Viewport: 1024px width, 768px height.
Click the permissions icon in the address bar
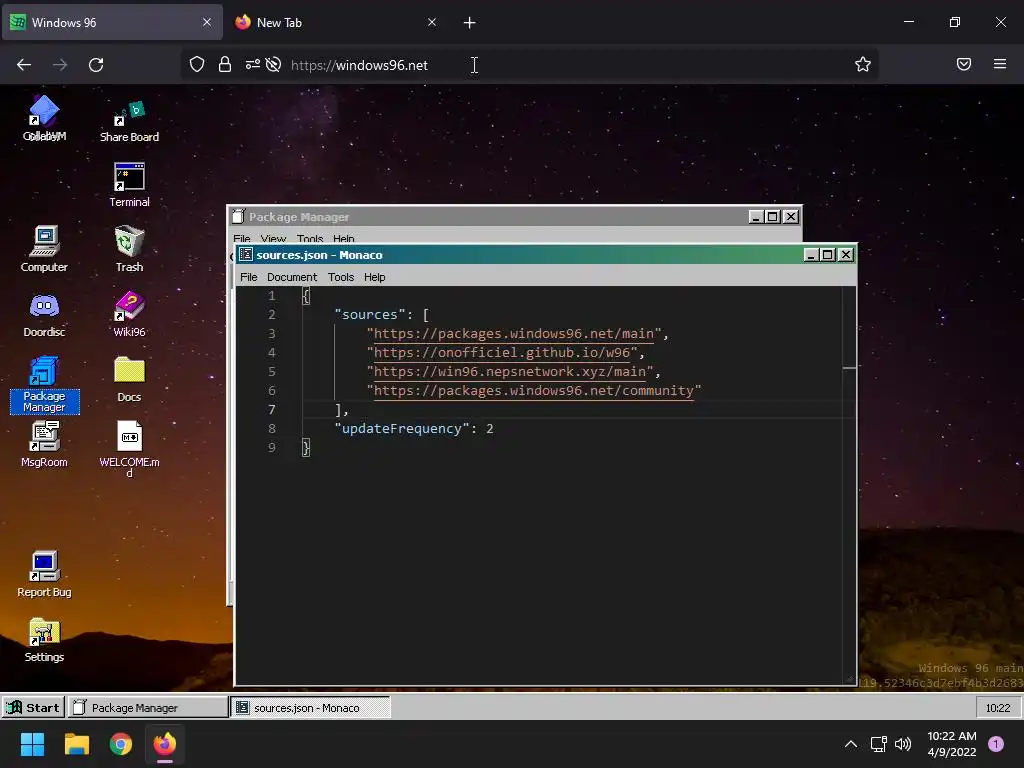[x=253, y=64]
